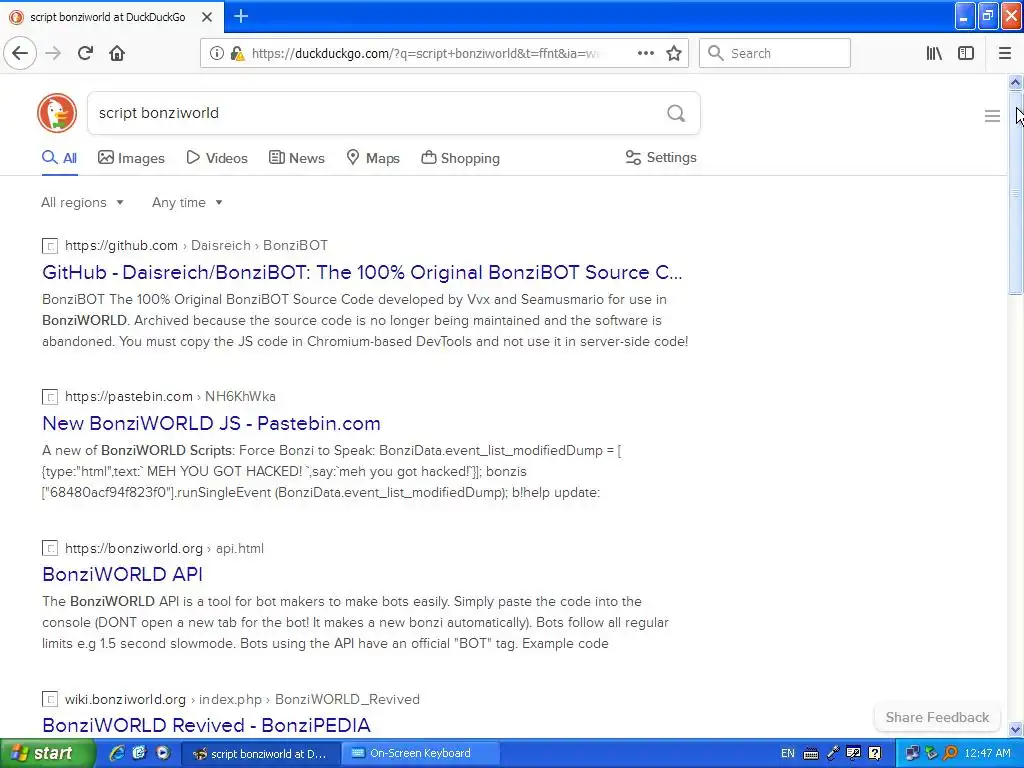Toggle the sidebar view icon
This screenshot has height=768, width=1024.
point(966,53)
